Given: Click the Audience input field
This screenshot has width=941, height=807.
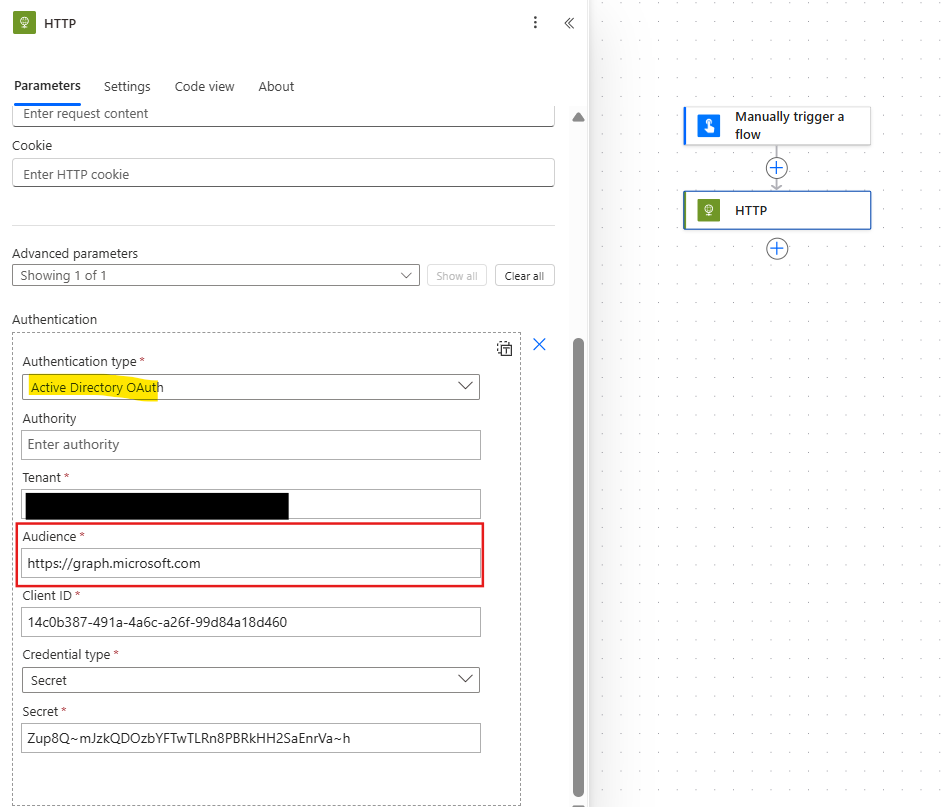Looking at the screenshot, I should click(x=250, y=562).
